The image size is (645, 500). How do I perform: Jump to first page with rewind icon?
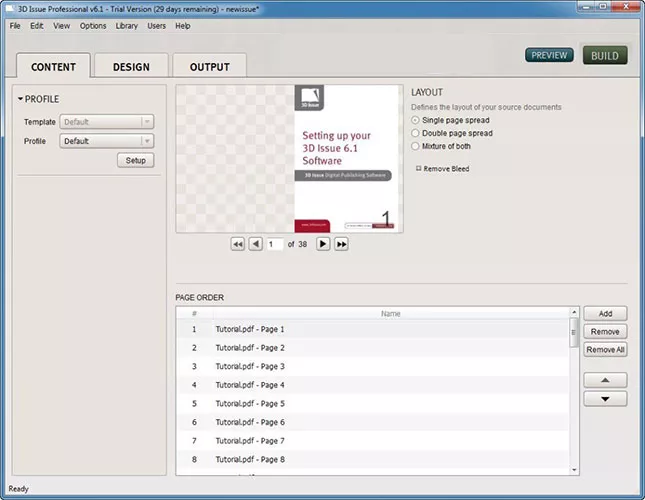coord(238,244)
